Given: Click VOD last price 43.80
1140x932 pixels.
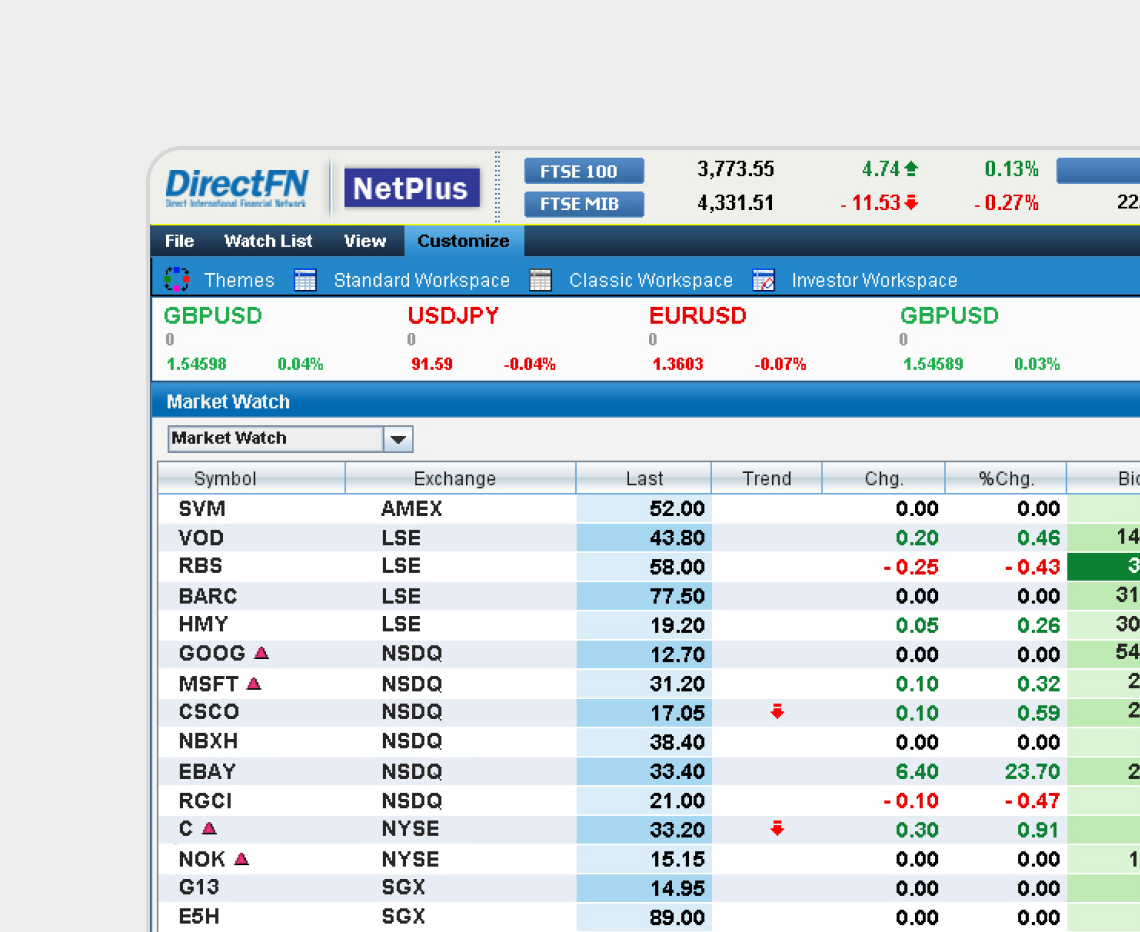Looking at the screenshot, I should (677, 538).
